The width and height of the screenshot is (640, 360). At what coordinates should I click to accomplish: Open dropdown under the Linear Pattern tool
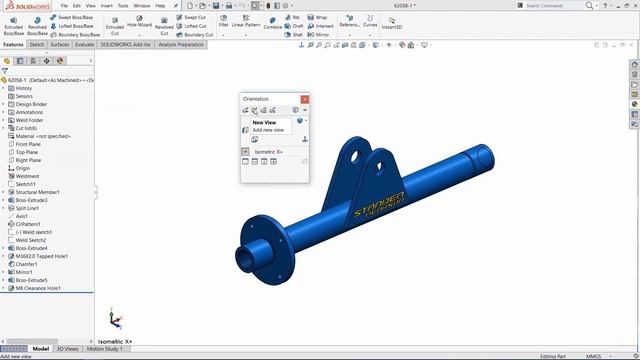pos(246,36)
